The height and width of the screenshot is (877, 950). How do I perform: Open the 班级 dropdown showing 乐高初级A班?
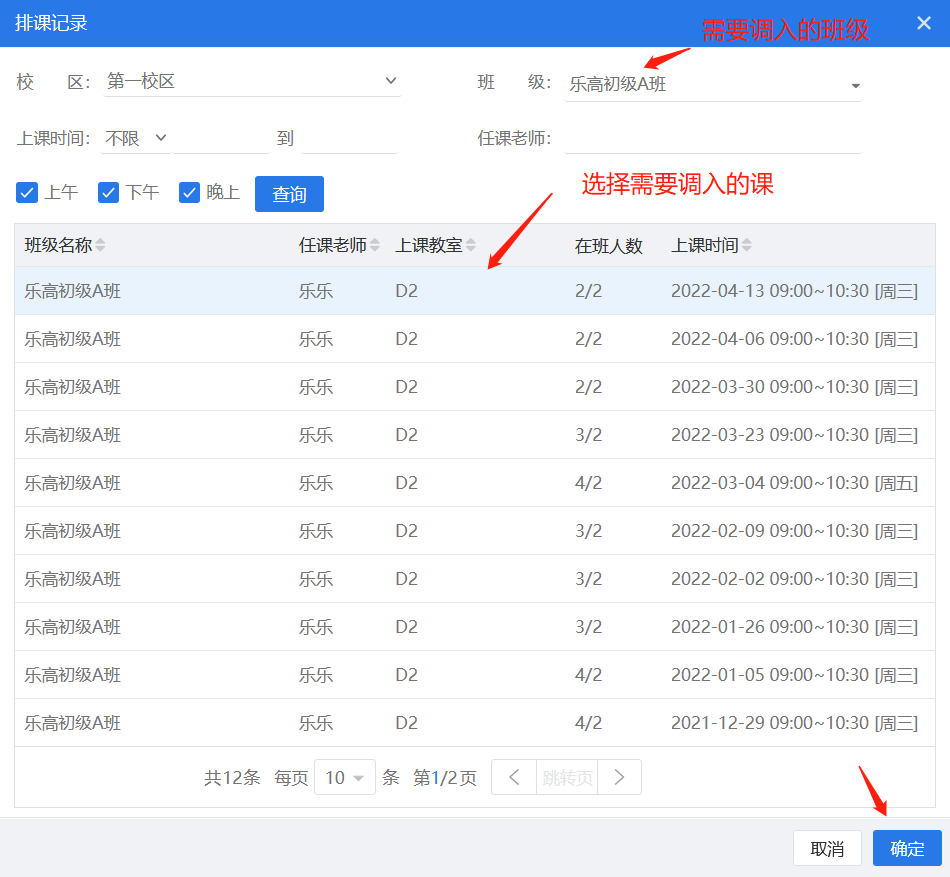[713, 84]
